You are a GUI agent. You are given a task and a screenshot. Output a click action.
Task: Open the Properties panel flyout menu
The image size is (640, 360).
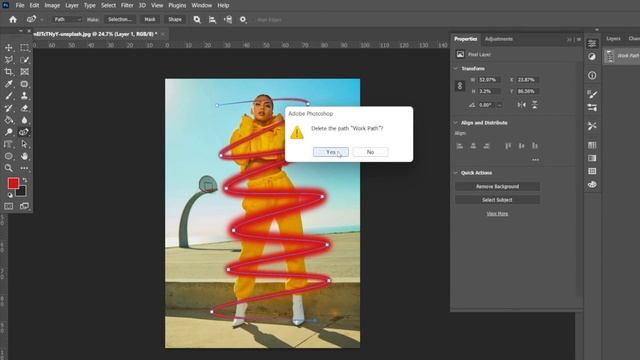[x=578, y=39]
